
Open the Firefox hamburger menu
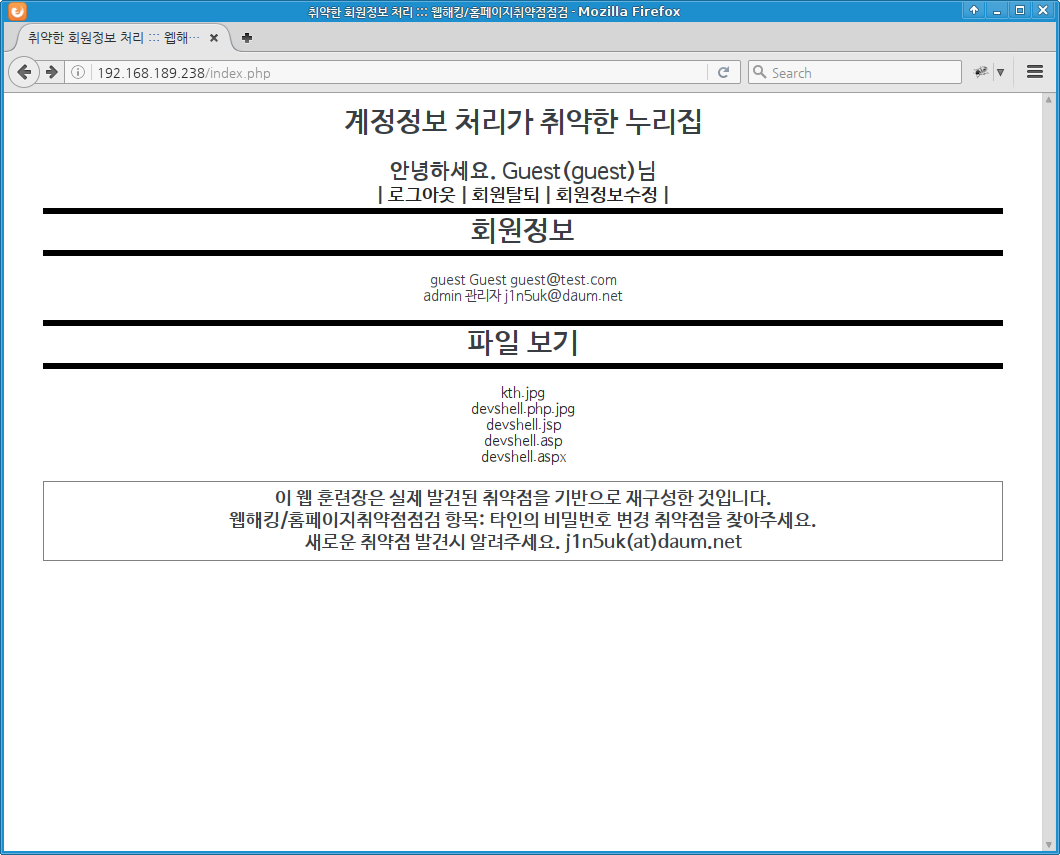1034,72
